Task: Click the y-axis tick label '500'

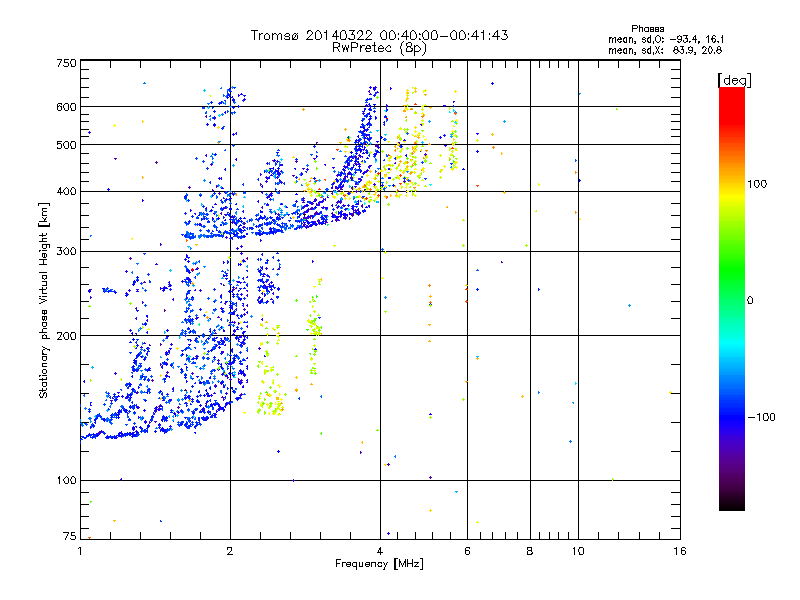Action: click(66, 145)
